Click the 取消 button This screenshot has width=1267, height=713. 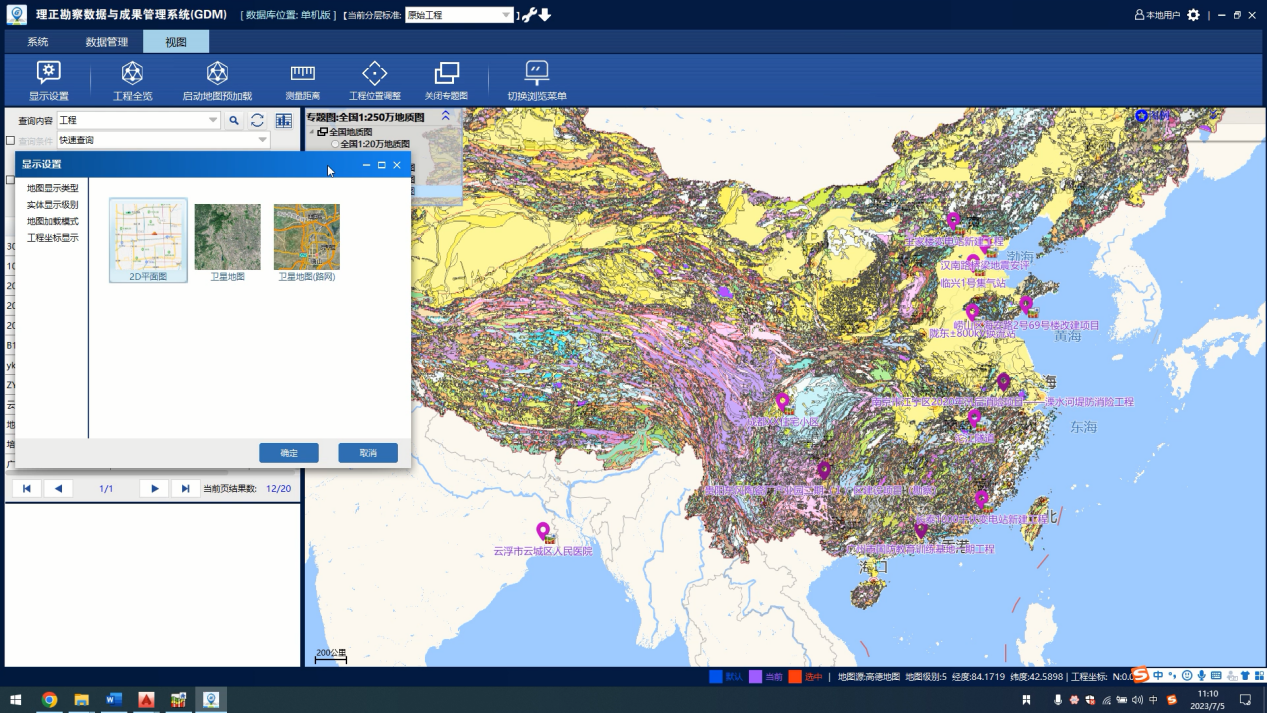tap(368, 453)
